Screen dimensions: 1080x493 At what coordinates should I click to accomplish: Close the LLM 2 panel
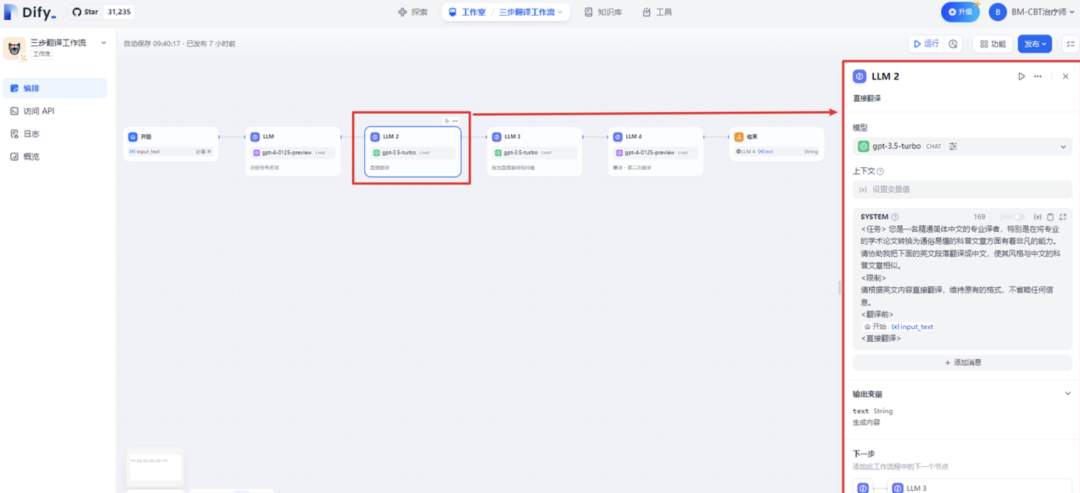click(x=1065, y=76)
